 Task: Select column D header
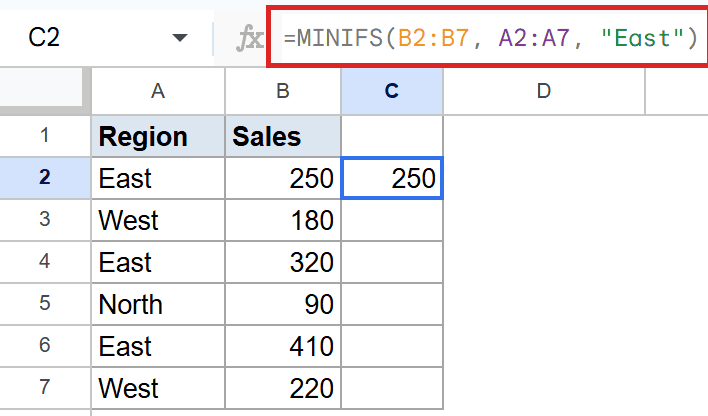pos(544,91)
